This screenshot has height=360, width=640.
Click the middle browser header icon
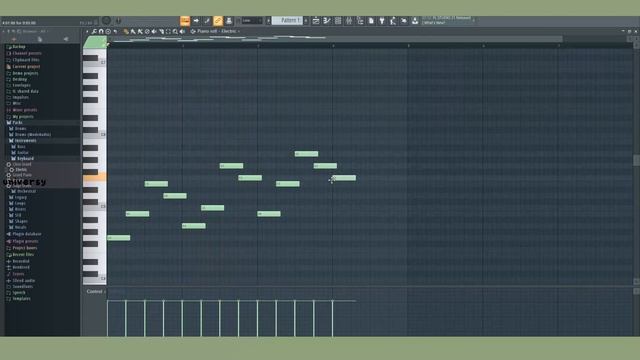[x=40, y=39]
